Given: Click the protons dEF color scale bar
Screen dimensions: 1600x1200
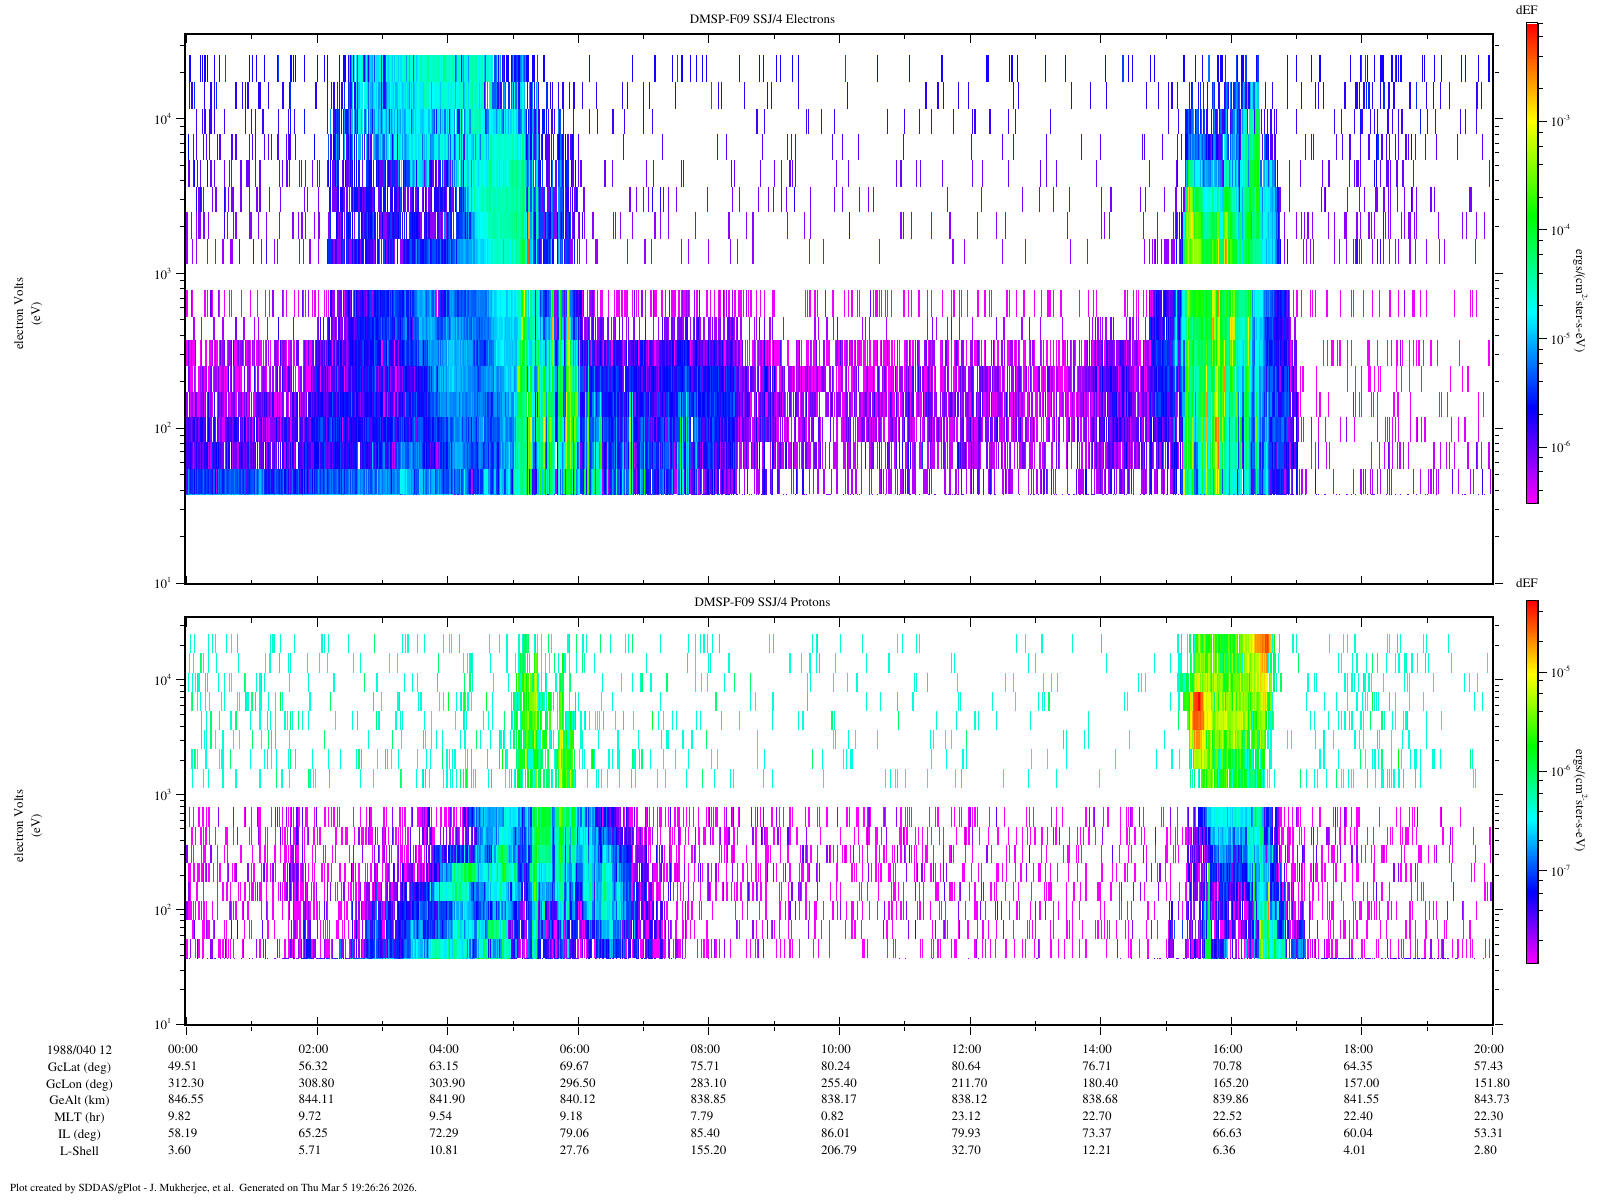Looking at the screenshot, I should tap(1531, 781).
